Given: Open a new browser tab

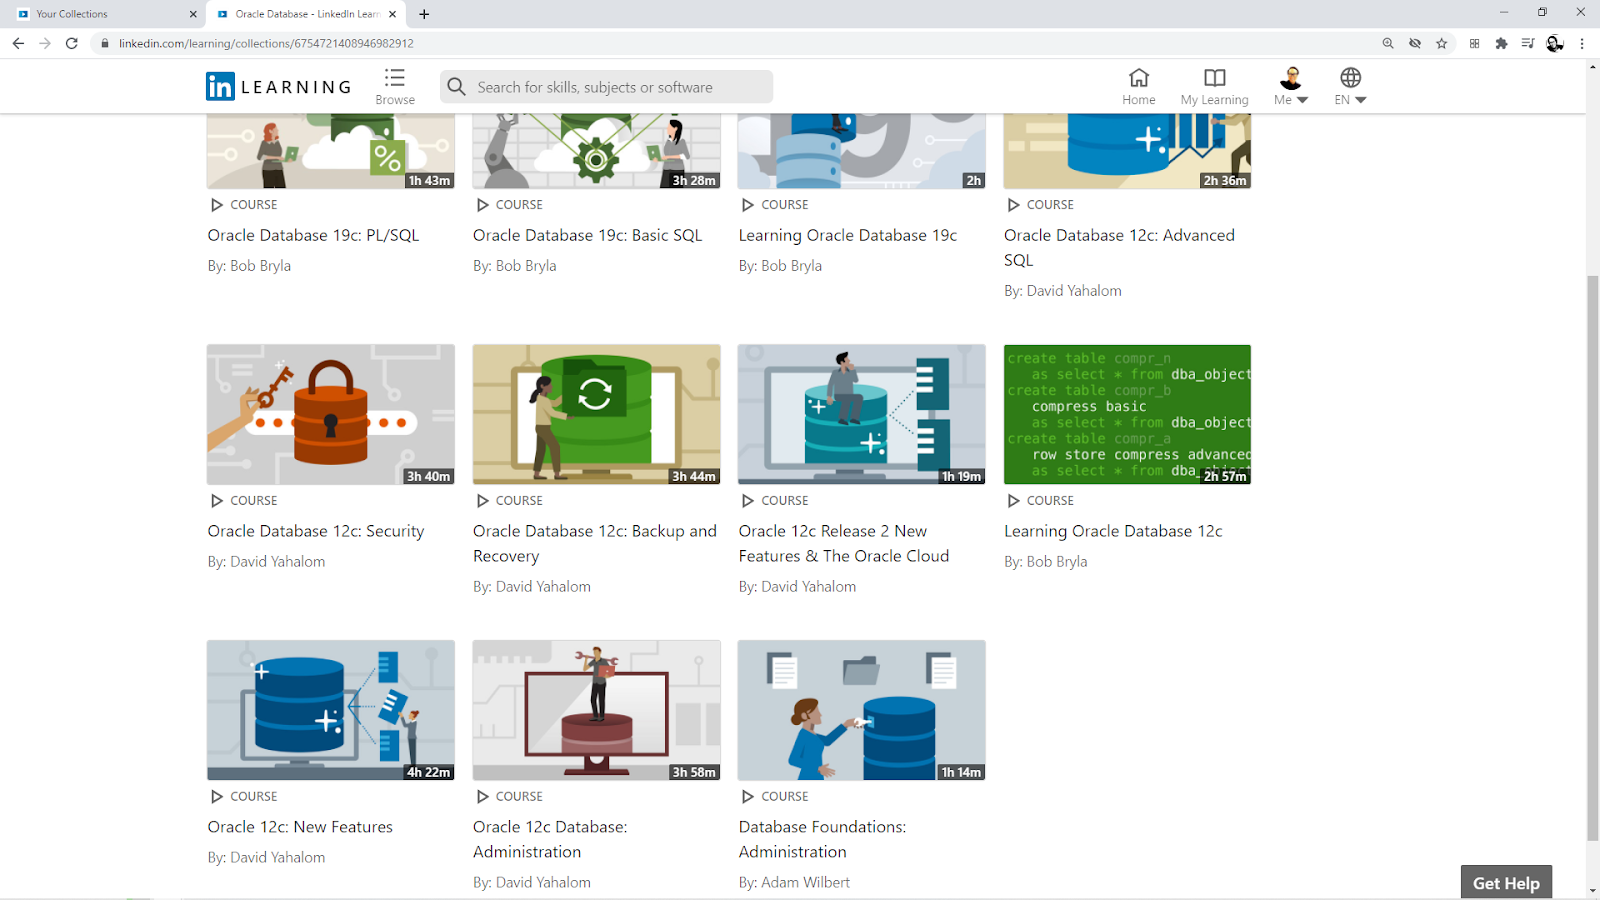Looking at the screenshot, I should (424, 14).
